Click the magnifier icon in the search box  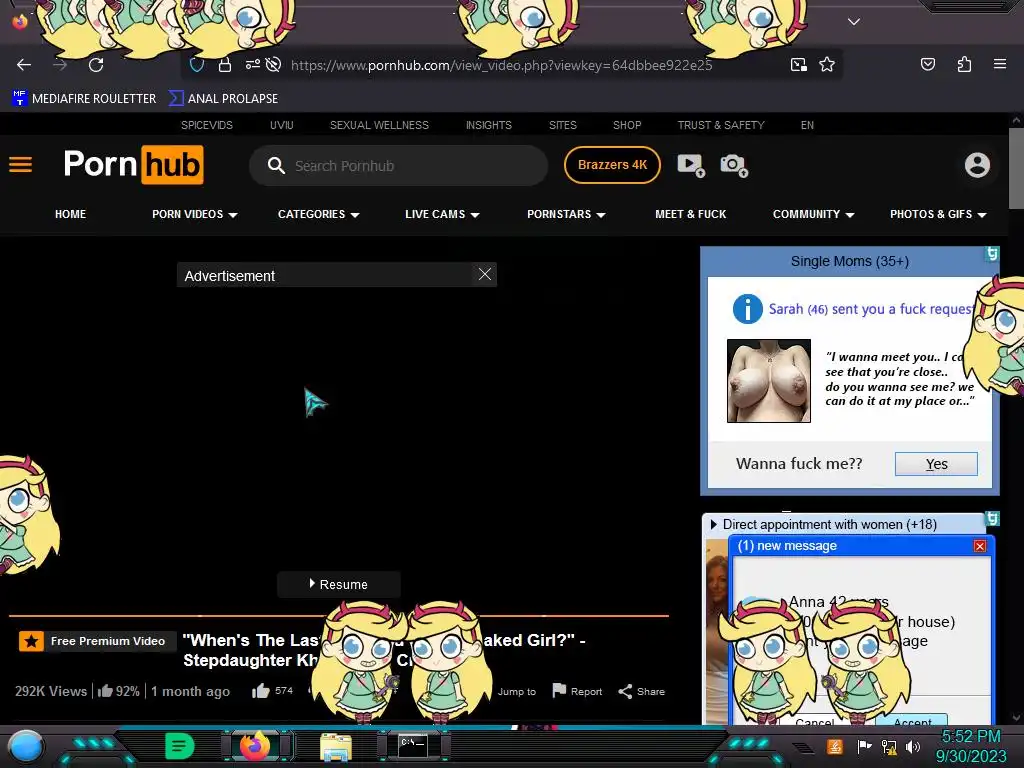(276, 166)
